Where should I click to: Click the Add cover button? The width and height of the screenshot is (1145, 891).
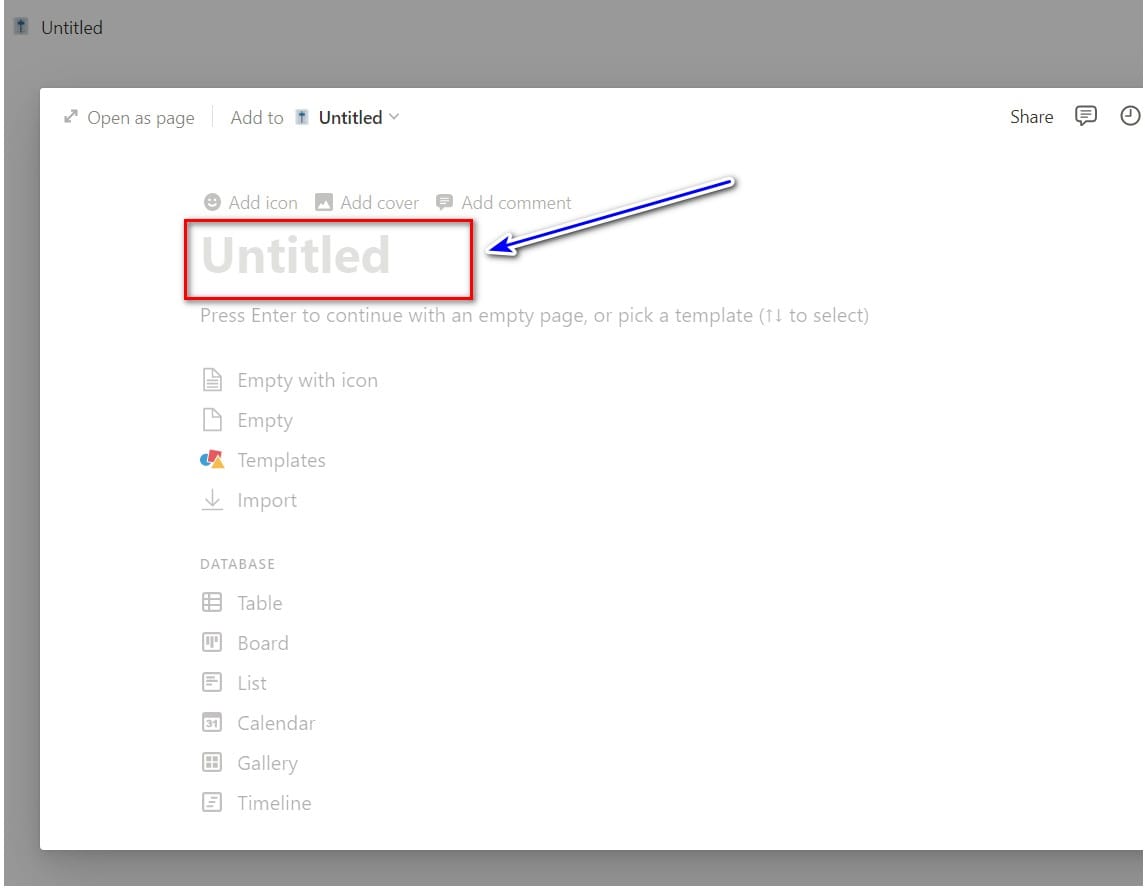(367, 202)
